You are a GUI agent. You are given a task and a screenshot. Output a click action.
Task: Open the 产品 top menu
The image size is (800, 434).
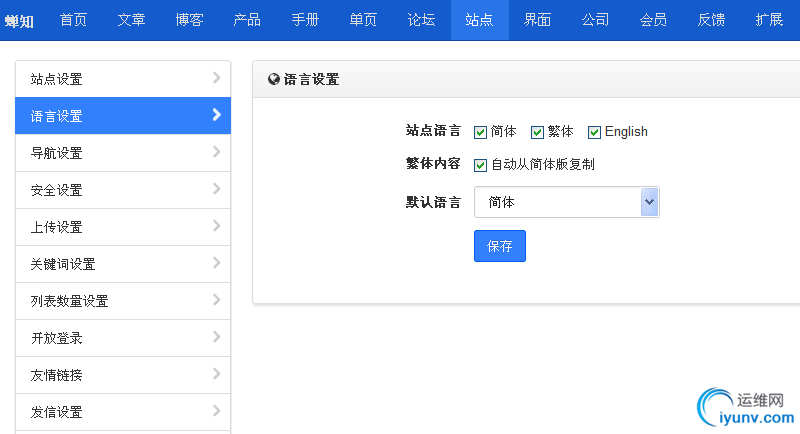(x=247, y=20)
